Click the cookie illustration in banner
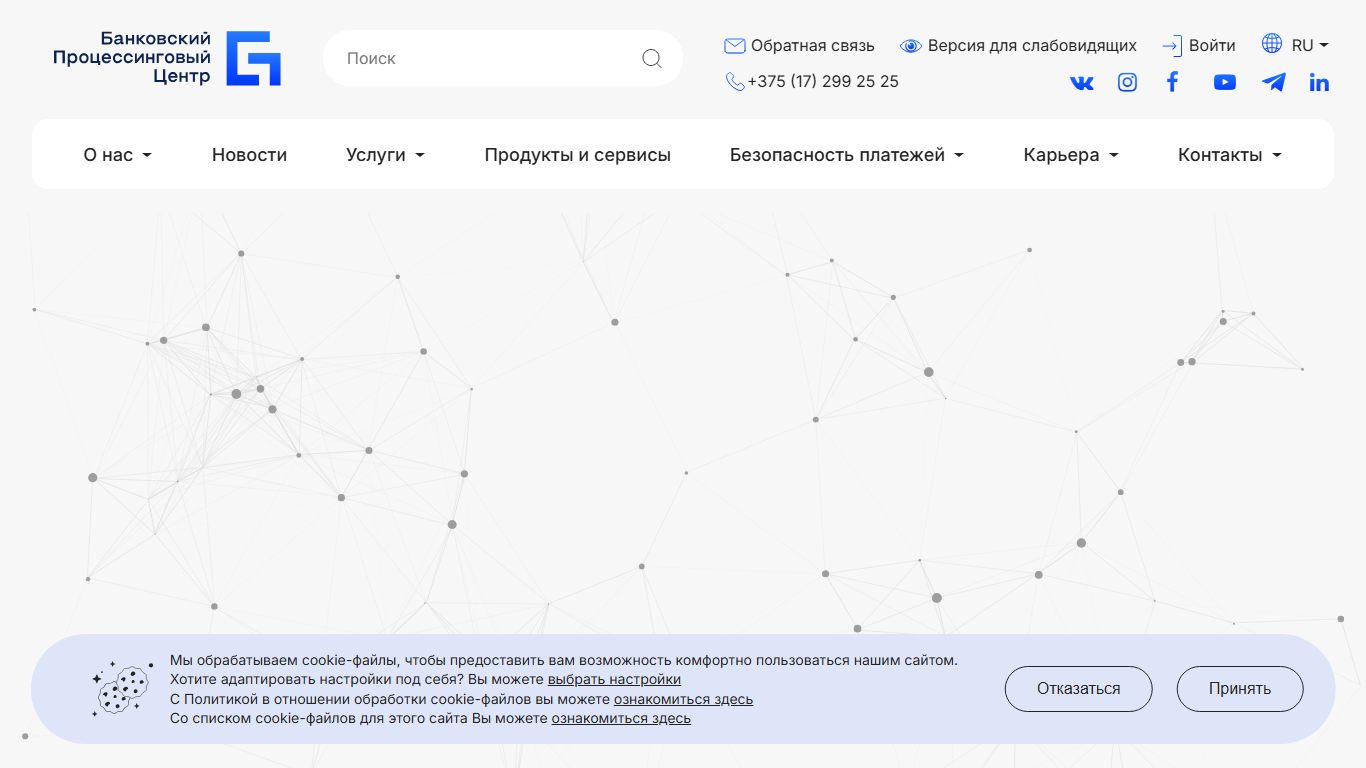1366x768 pixels. pyautogui.click(x=122, y=688)
